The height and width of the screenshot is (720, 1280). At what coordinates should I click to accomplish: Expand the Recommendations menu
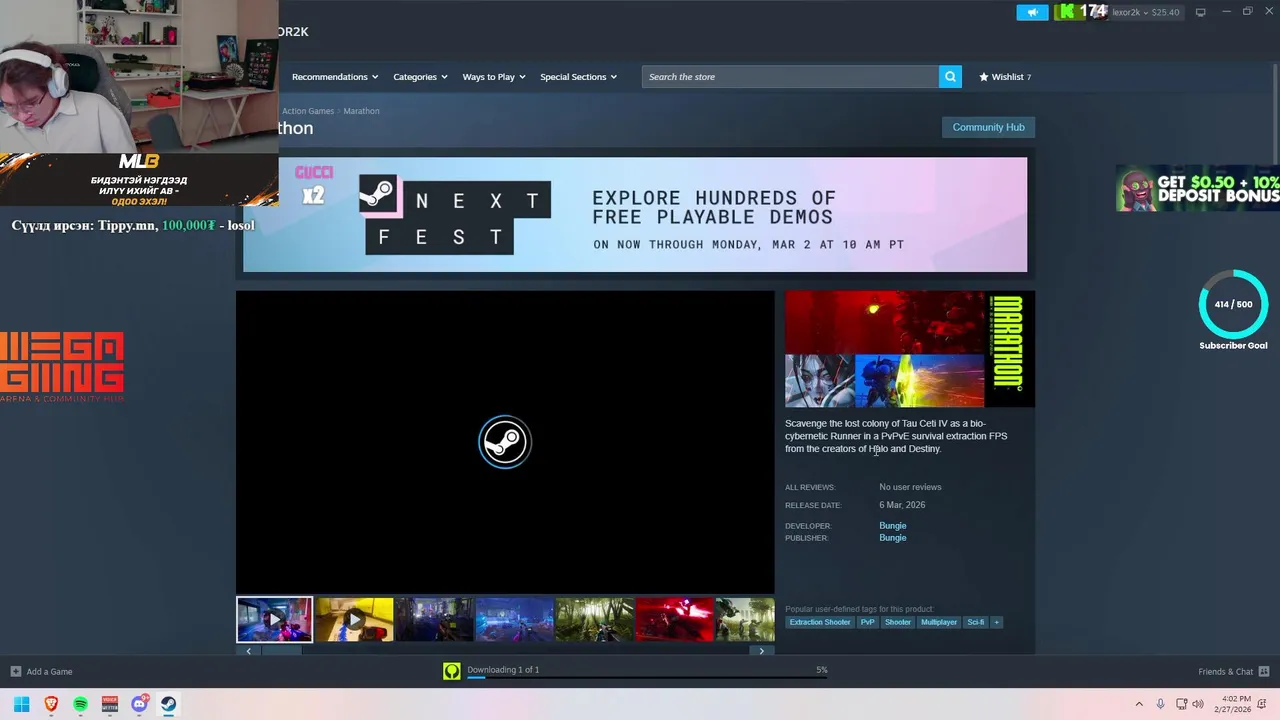(335, 77)
